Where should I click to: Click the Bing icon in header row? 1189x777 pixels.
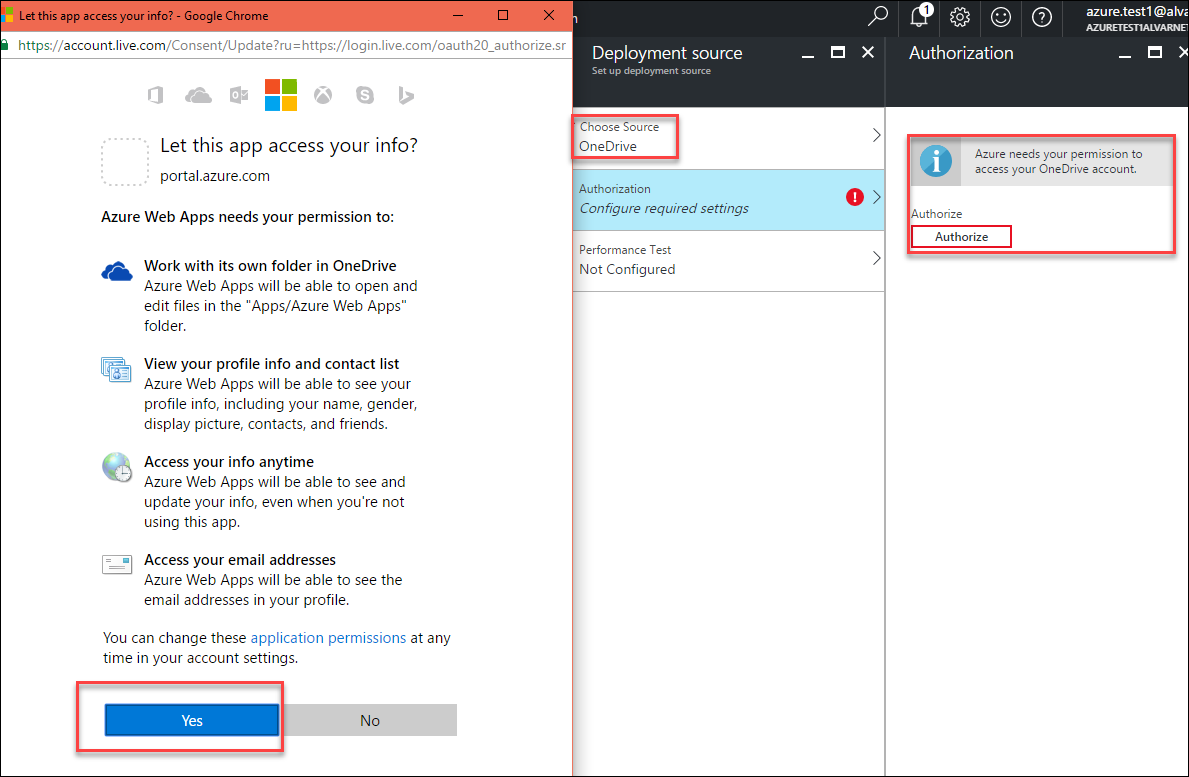click(406, 95)
